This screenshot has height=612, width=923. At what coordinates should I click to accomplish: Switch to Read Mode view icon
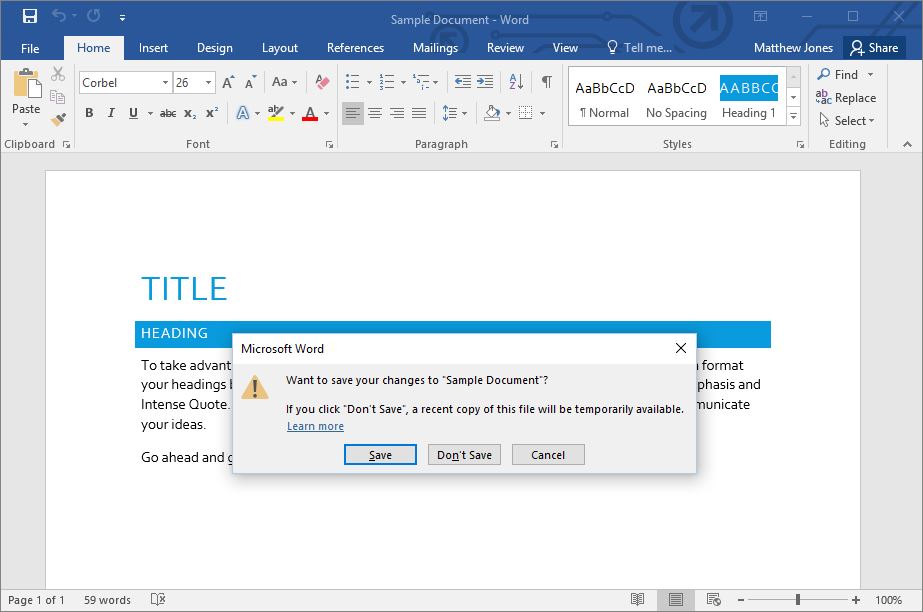click(638, 599)
